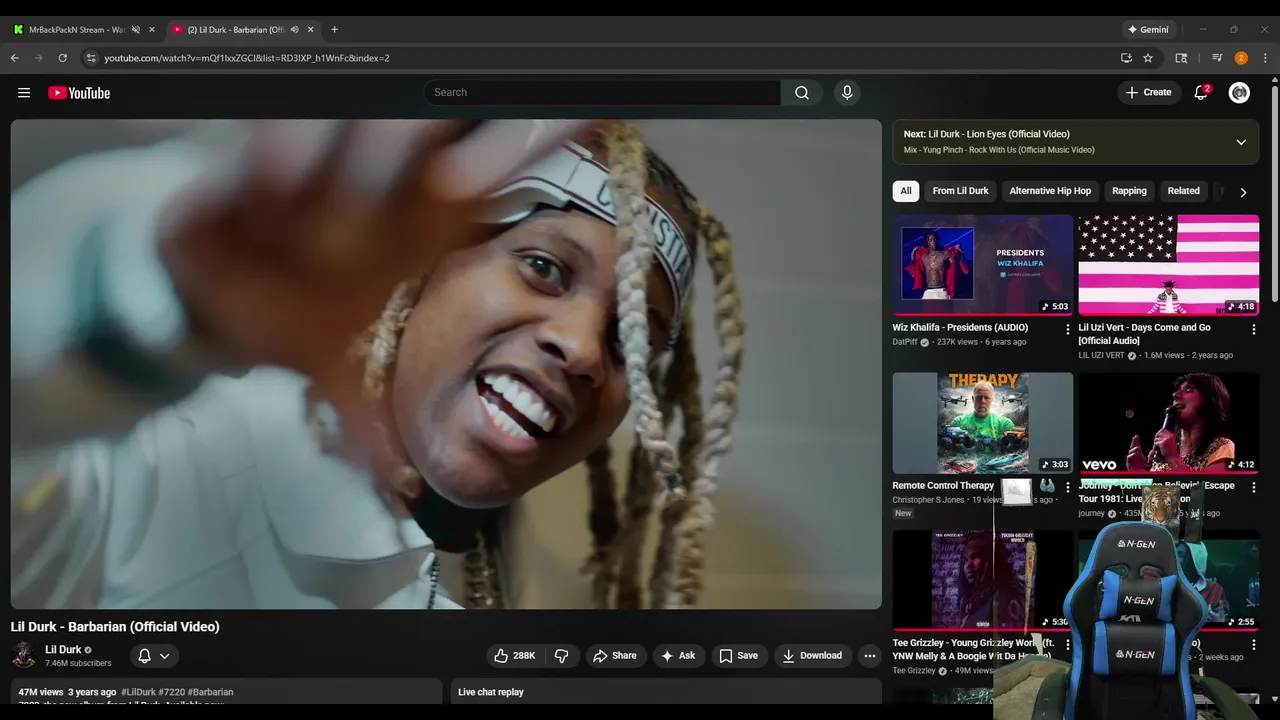
Task: Open the #LilDurk hashtag
Action: coord(138,692)
